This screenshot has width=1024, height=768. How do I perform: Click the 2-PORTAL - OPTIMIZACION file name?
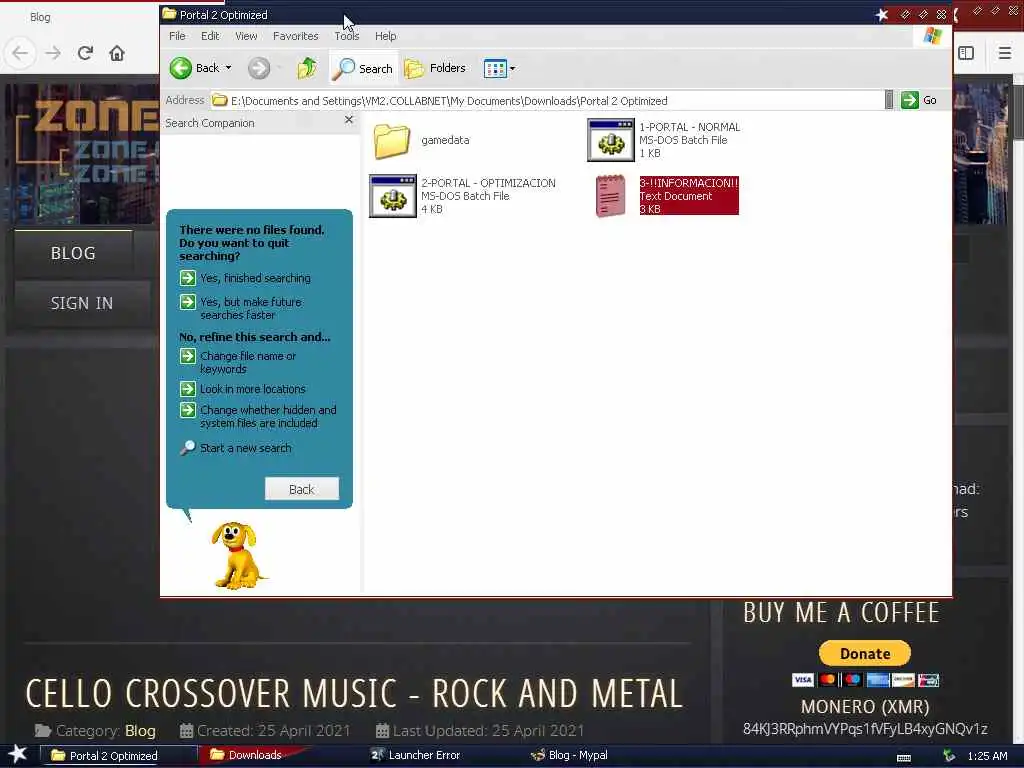click(x=488, y=183)
